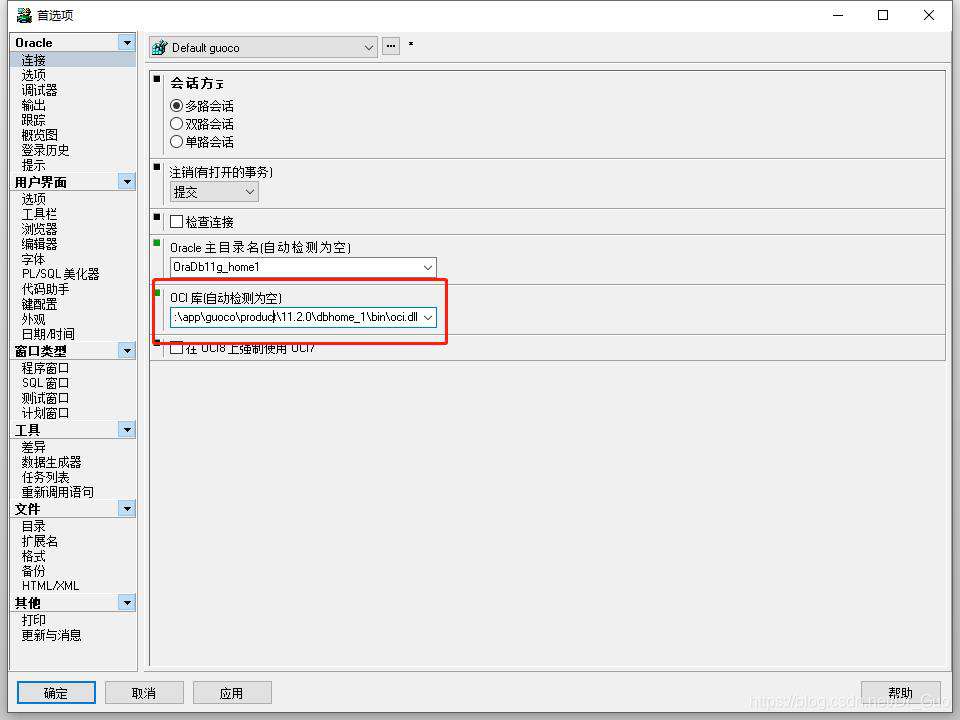
Task: Open the 概览图 preferences page
Action: point(39,135)
